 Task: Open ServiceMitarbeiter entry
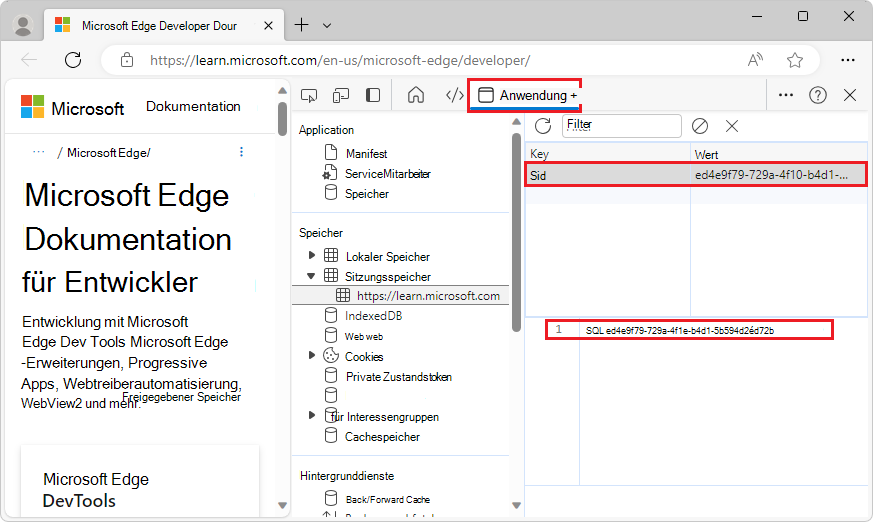pyautogui.click(x=388, y=174)
